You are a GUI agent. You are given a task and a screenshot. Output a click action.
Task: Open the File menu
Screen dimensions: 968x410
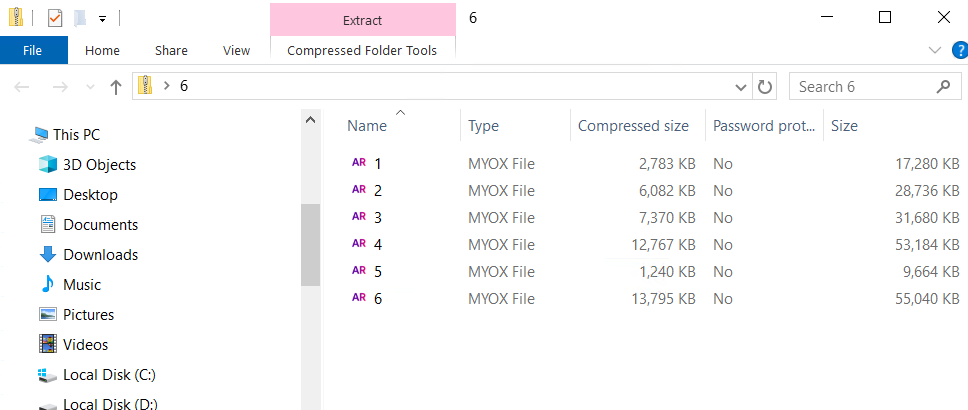coord(33,50)
